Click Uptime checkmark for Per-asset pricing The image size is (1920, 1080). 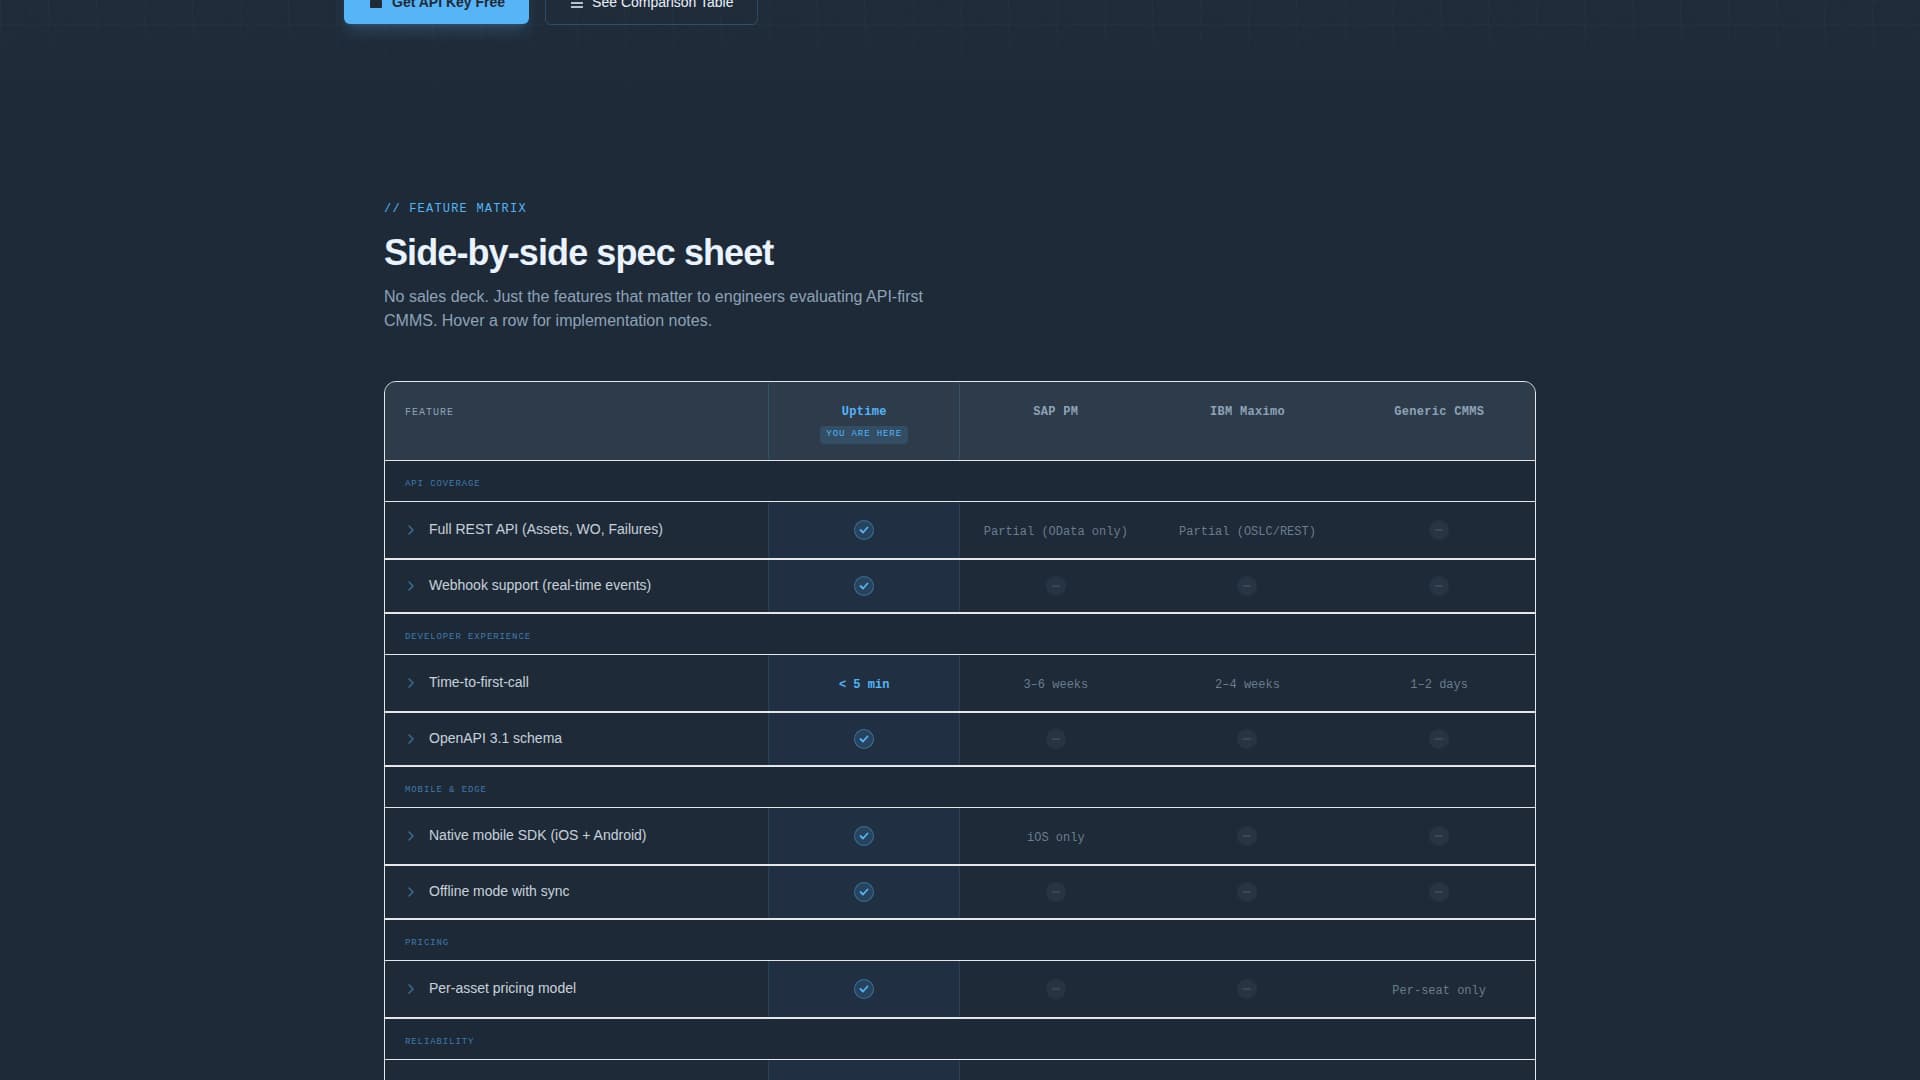[x=864, y=989]
